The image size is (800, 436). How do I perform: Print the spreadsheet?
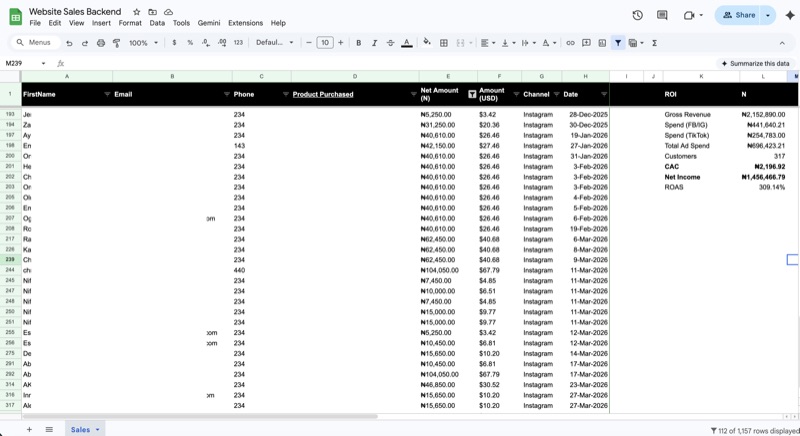(101, 43)
